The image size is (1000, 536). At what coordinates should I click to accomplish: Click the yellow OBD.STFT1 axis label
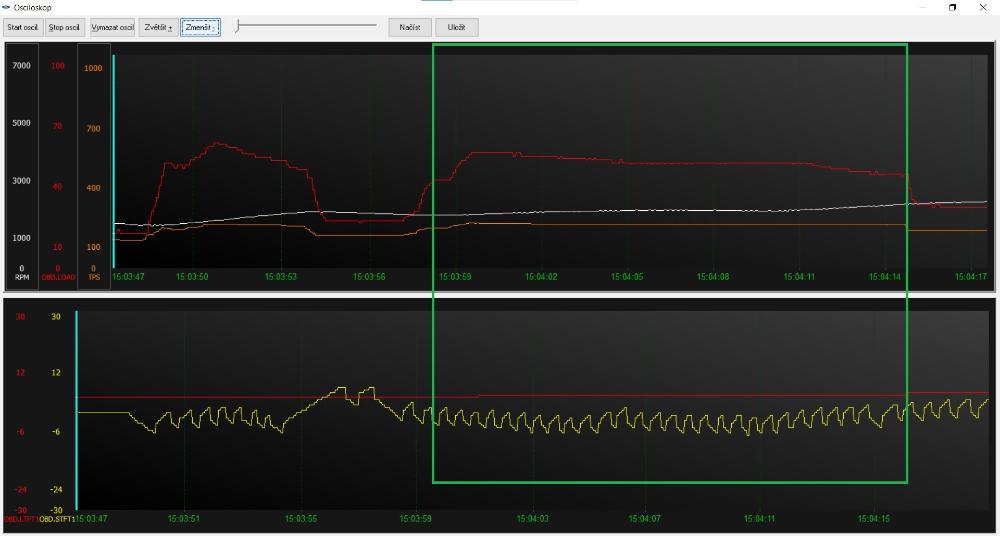pos(57,519)
